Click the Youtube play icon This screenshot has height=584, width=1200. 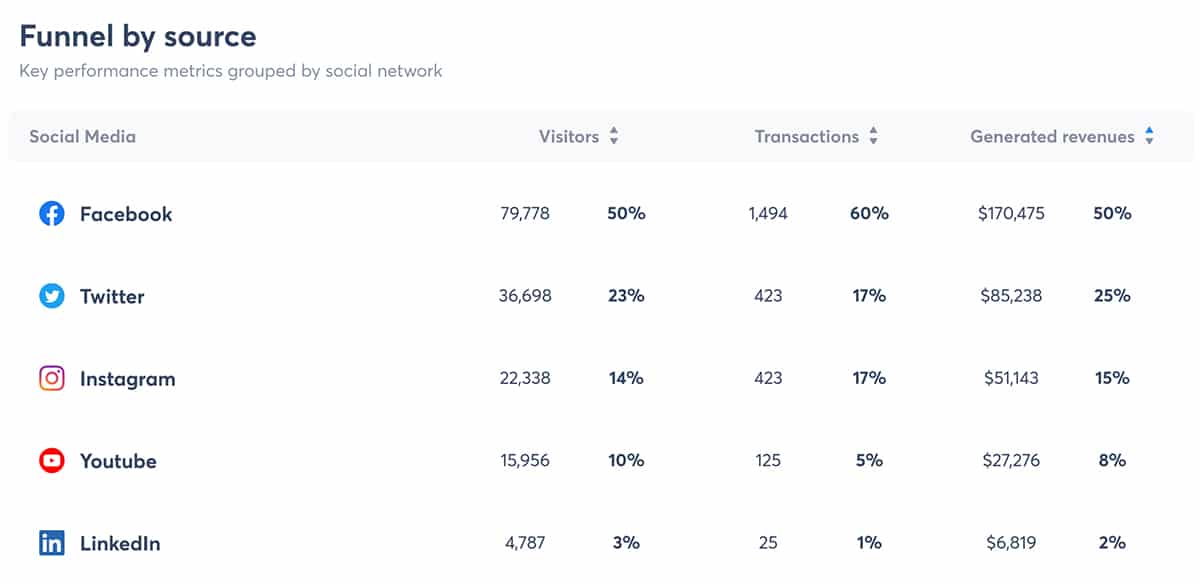[52, 461]
